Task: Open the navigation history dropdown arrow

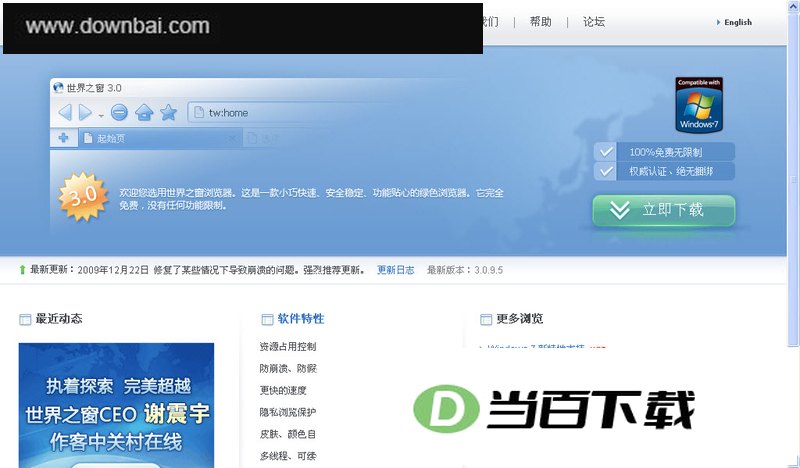Action: (x=101, y=116)
